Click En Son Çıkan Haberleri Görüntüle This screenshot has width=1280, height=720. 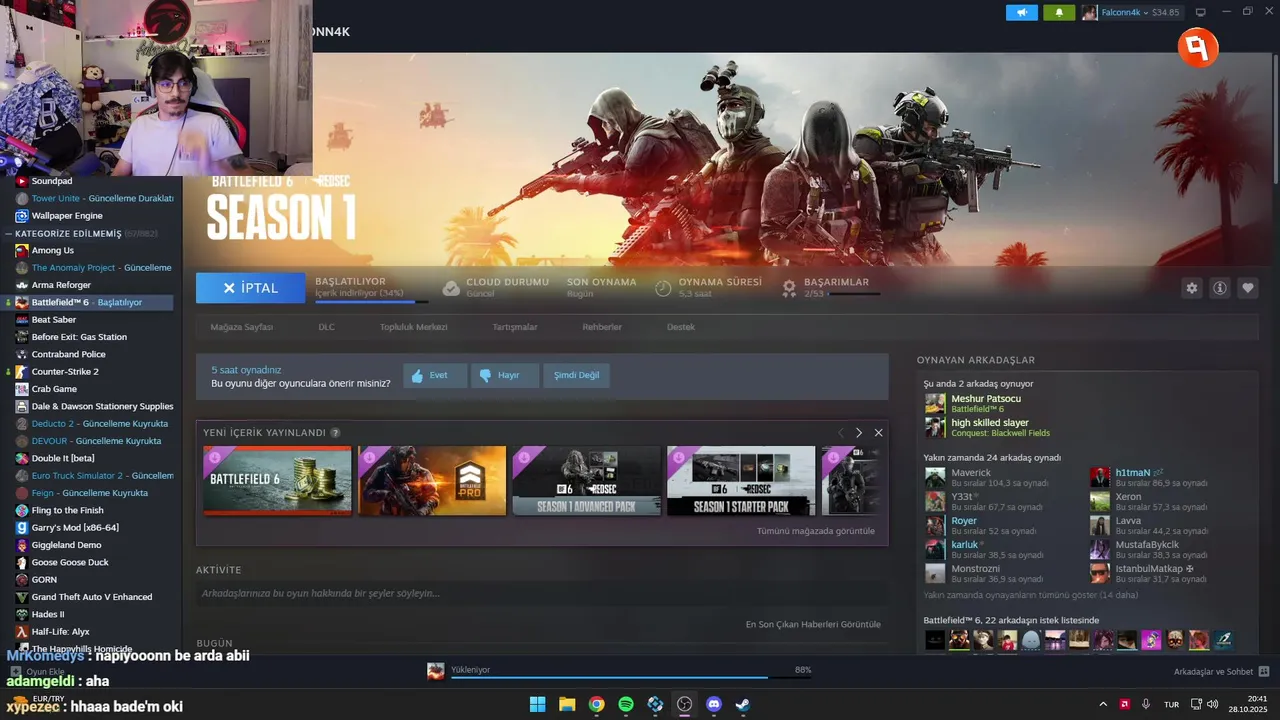point(813,624)
